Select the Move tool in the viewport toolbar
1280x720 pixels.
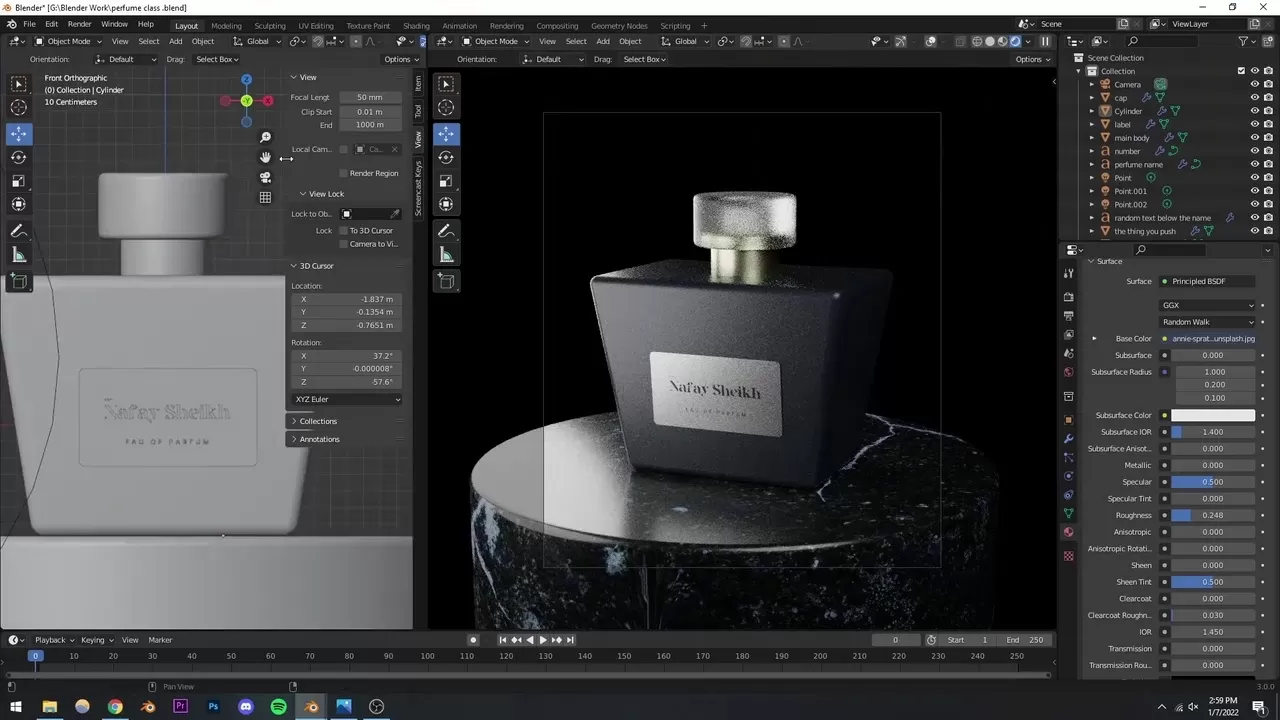pos(19,133)
